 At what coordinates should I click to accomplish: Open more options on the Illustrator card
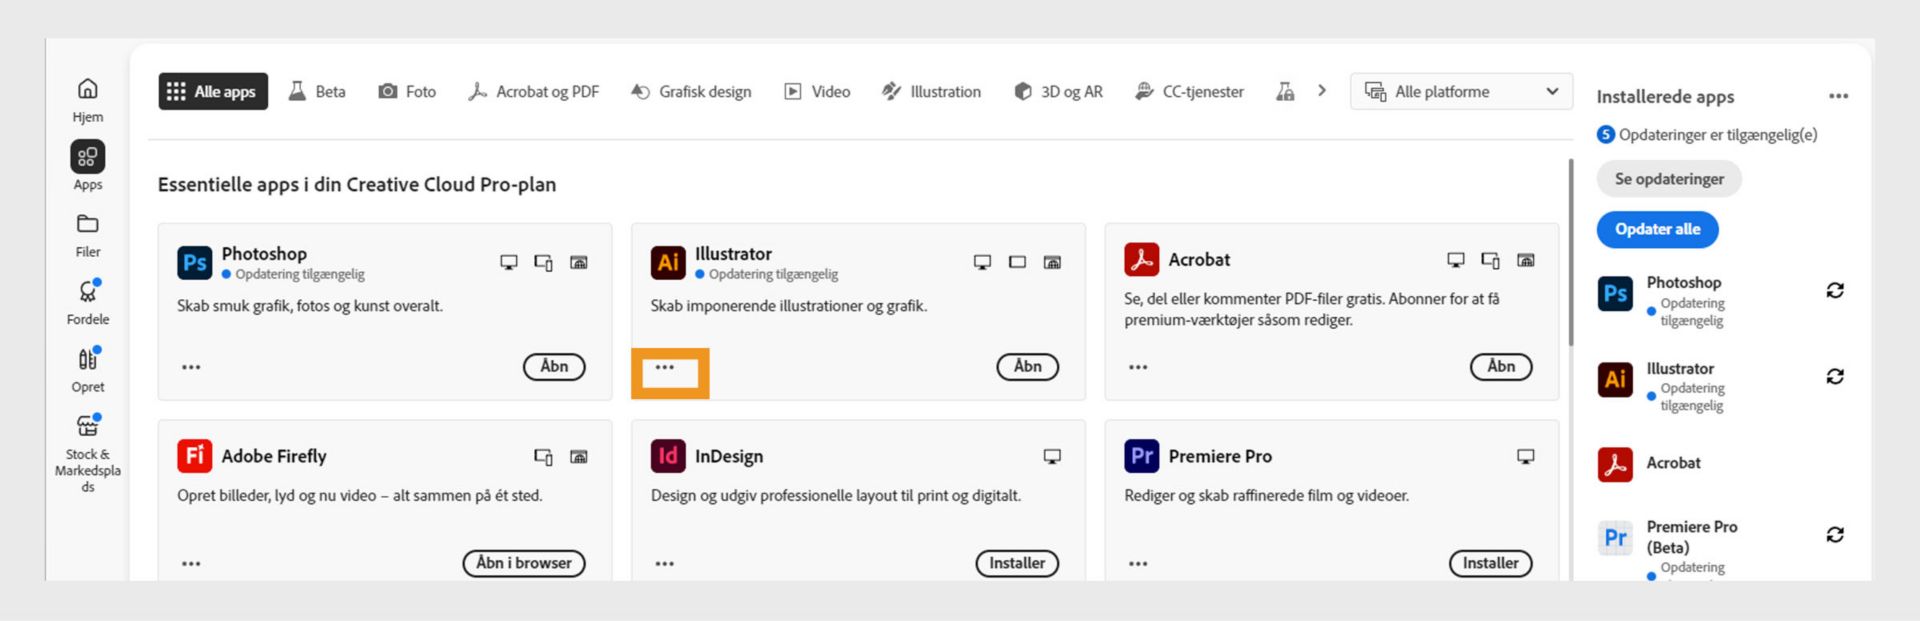coord(665,367)
